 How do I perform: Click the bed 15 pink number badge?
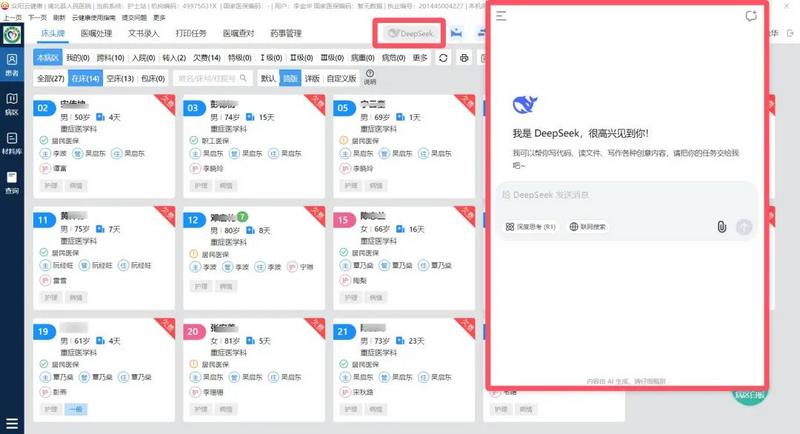point(343,220)
